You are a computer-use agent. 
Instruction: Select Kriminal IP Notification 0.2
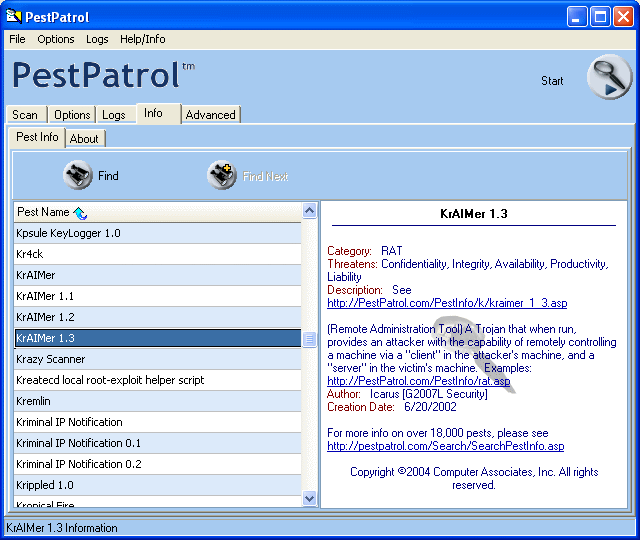click(158, 464)
